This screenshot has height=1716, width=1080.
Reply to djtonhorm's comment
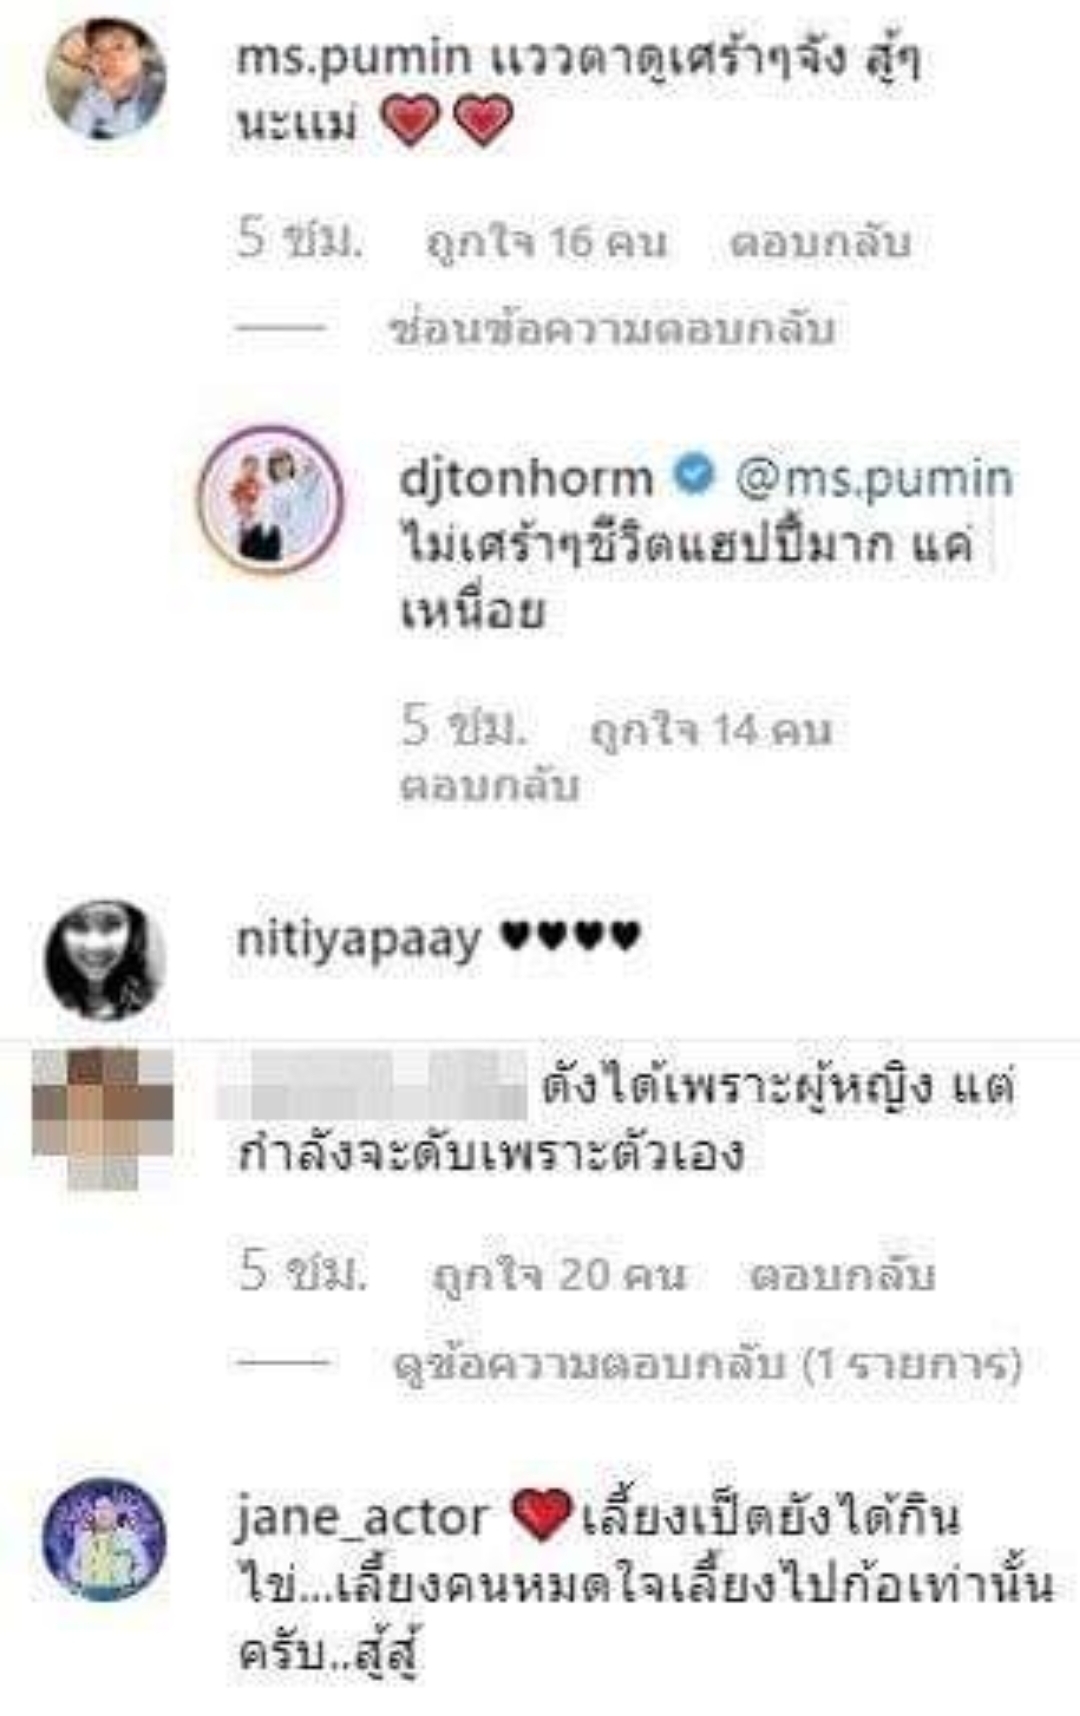490,786
